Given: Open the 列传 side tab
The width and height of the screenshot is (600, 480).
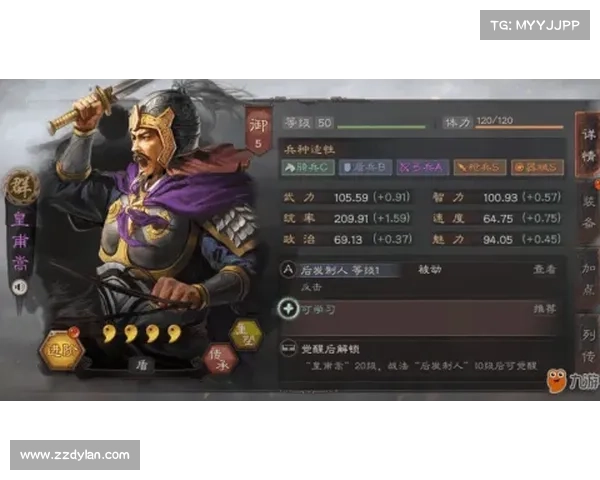Looking at the screenshot, I should [588, 345].
